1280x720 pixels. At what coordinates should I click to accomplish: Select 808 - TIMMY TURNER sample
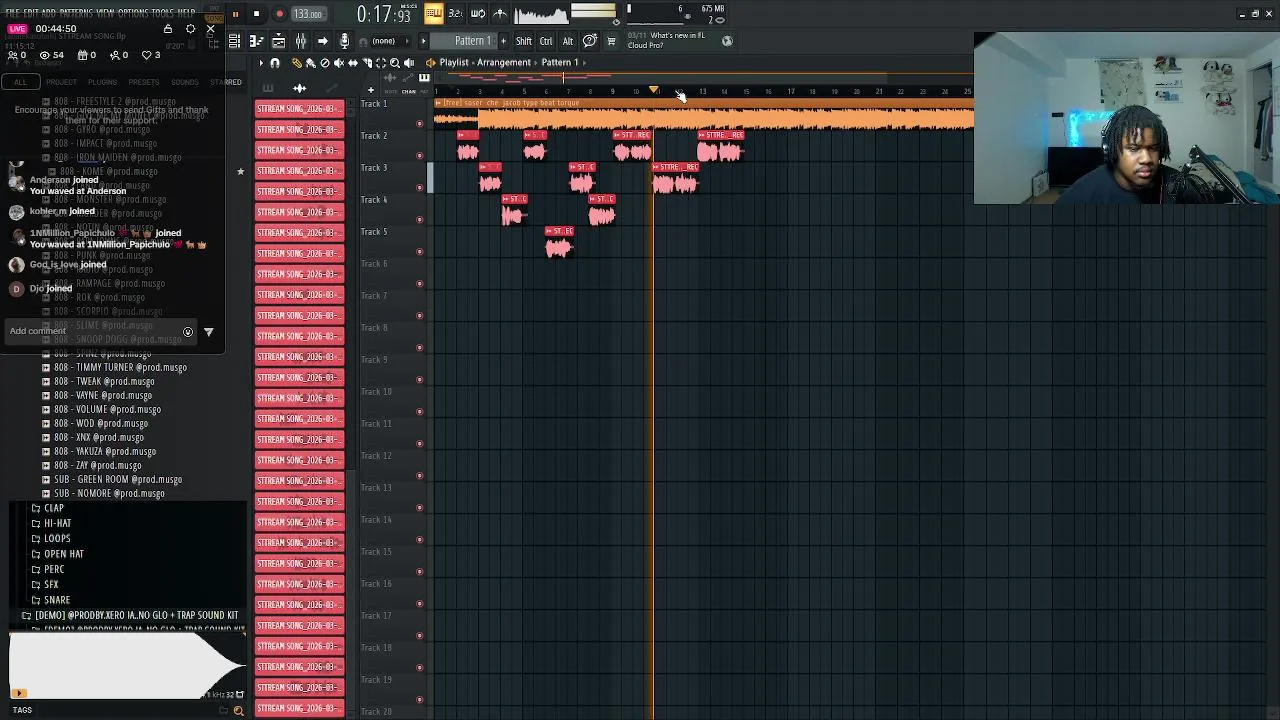pos(120,367)
